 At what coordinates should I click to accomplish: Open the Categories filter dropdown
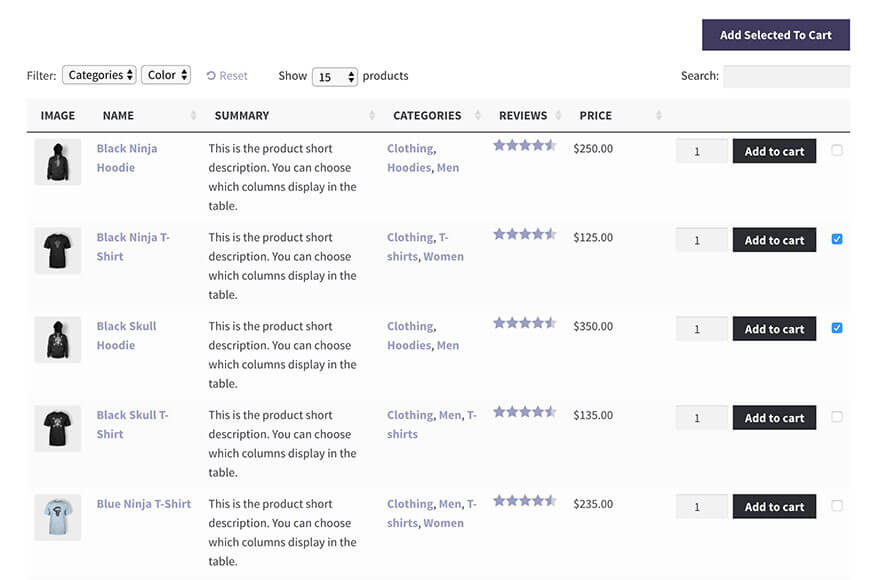[x=99, y=75]
